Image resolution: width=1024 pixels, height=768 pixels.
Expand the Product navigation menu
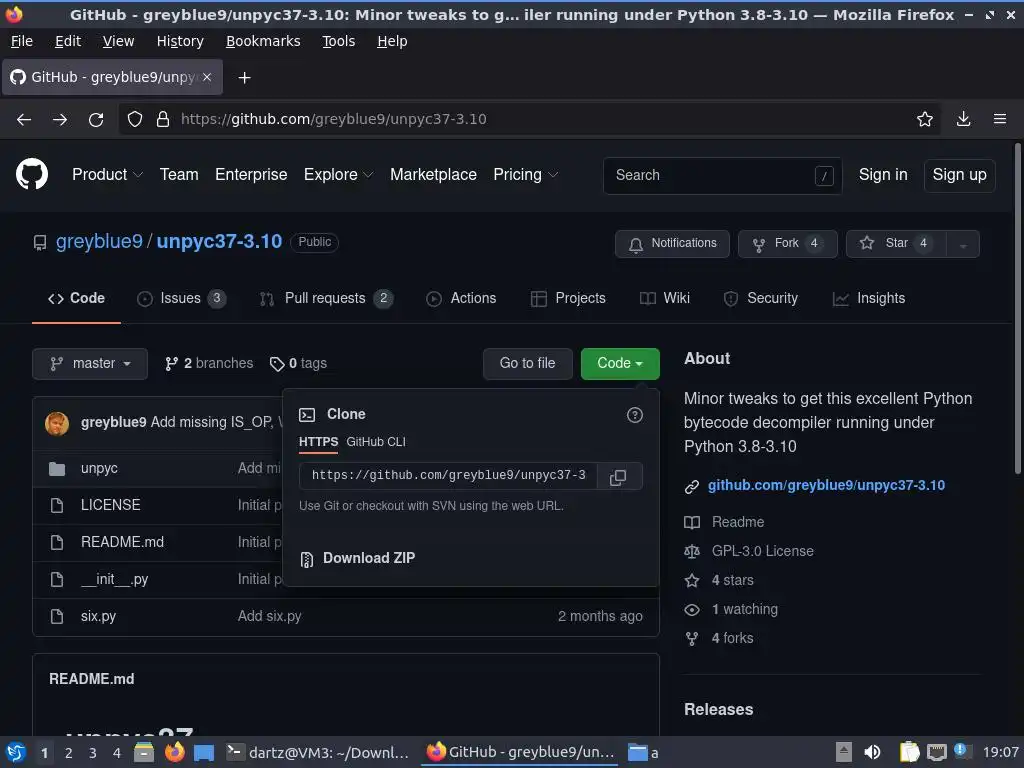point(107,175)
